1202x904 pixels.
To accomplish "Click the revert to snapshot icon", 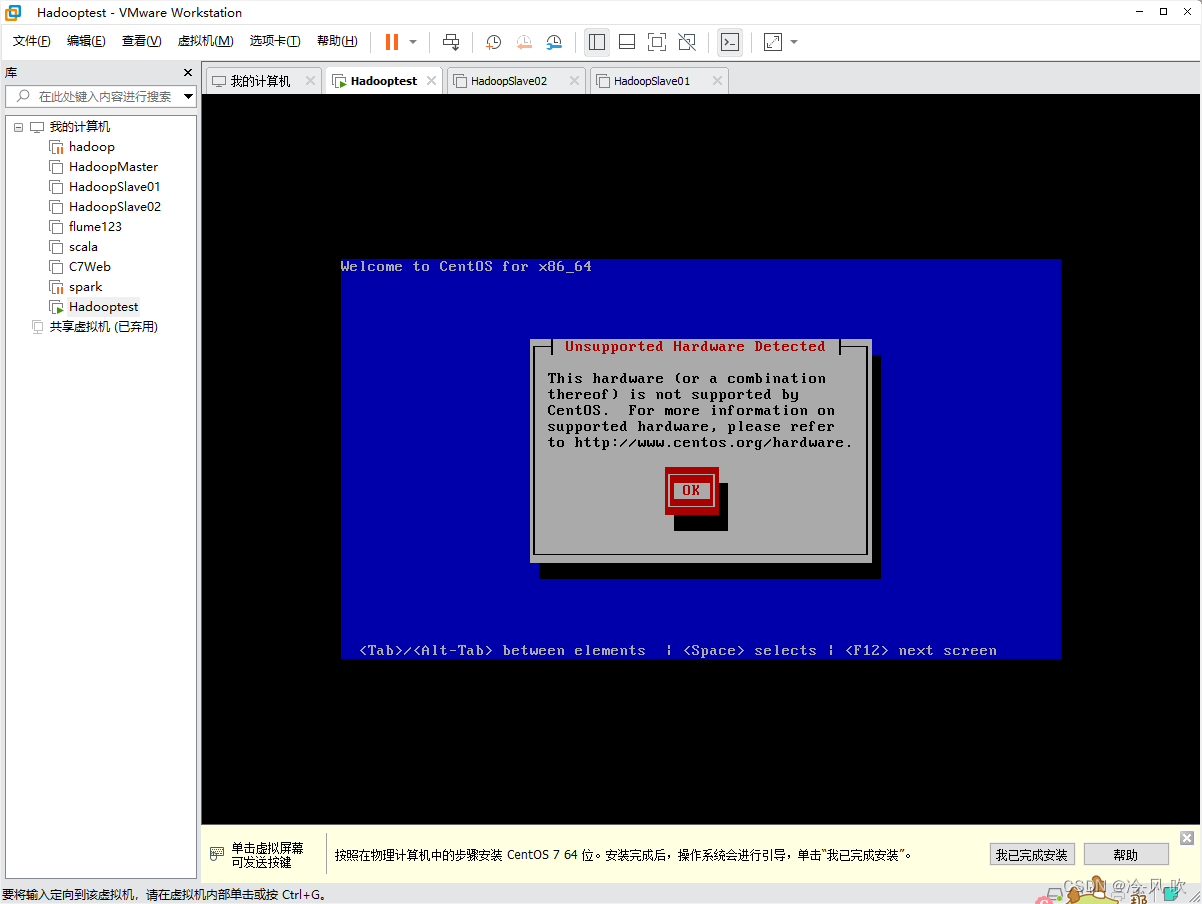I will (524, 42).
